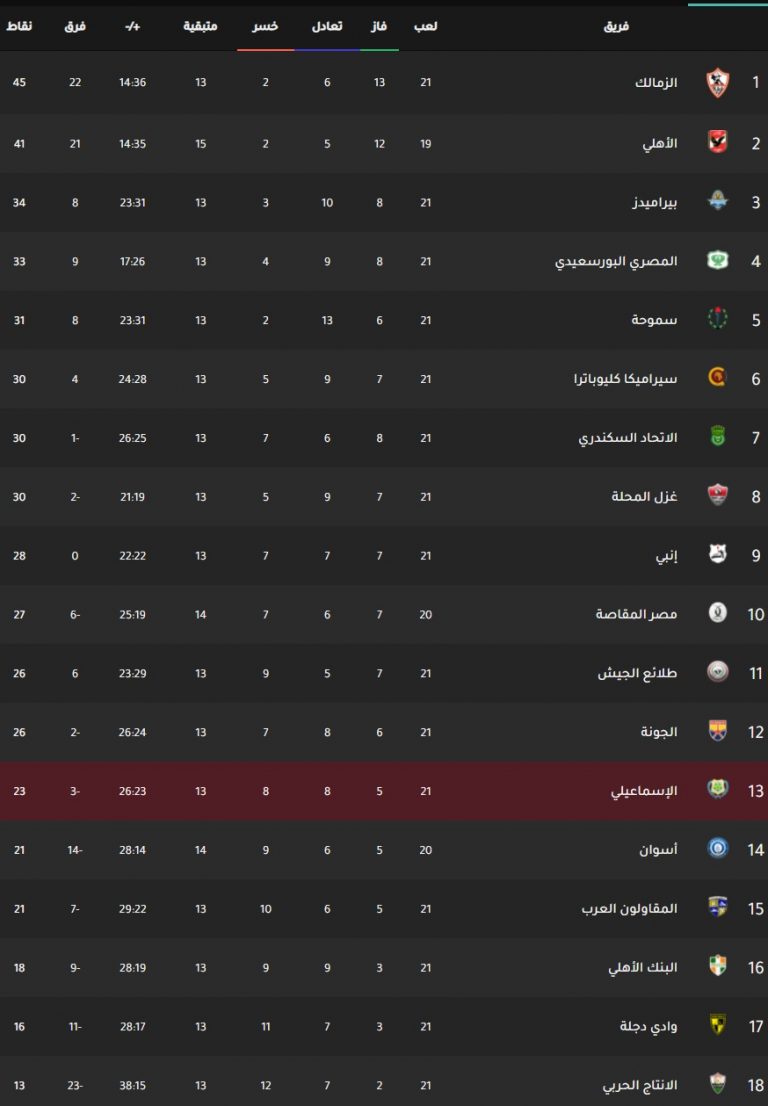Open the El Gouna shield icon
The height and width of the screenshot is (1106, 768).
click(x=717, y=730)
